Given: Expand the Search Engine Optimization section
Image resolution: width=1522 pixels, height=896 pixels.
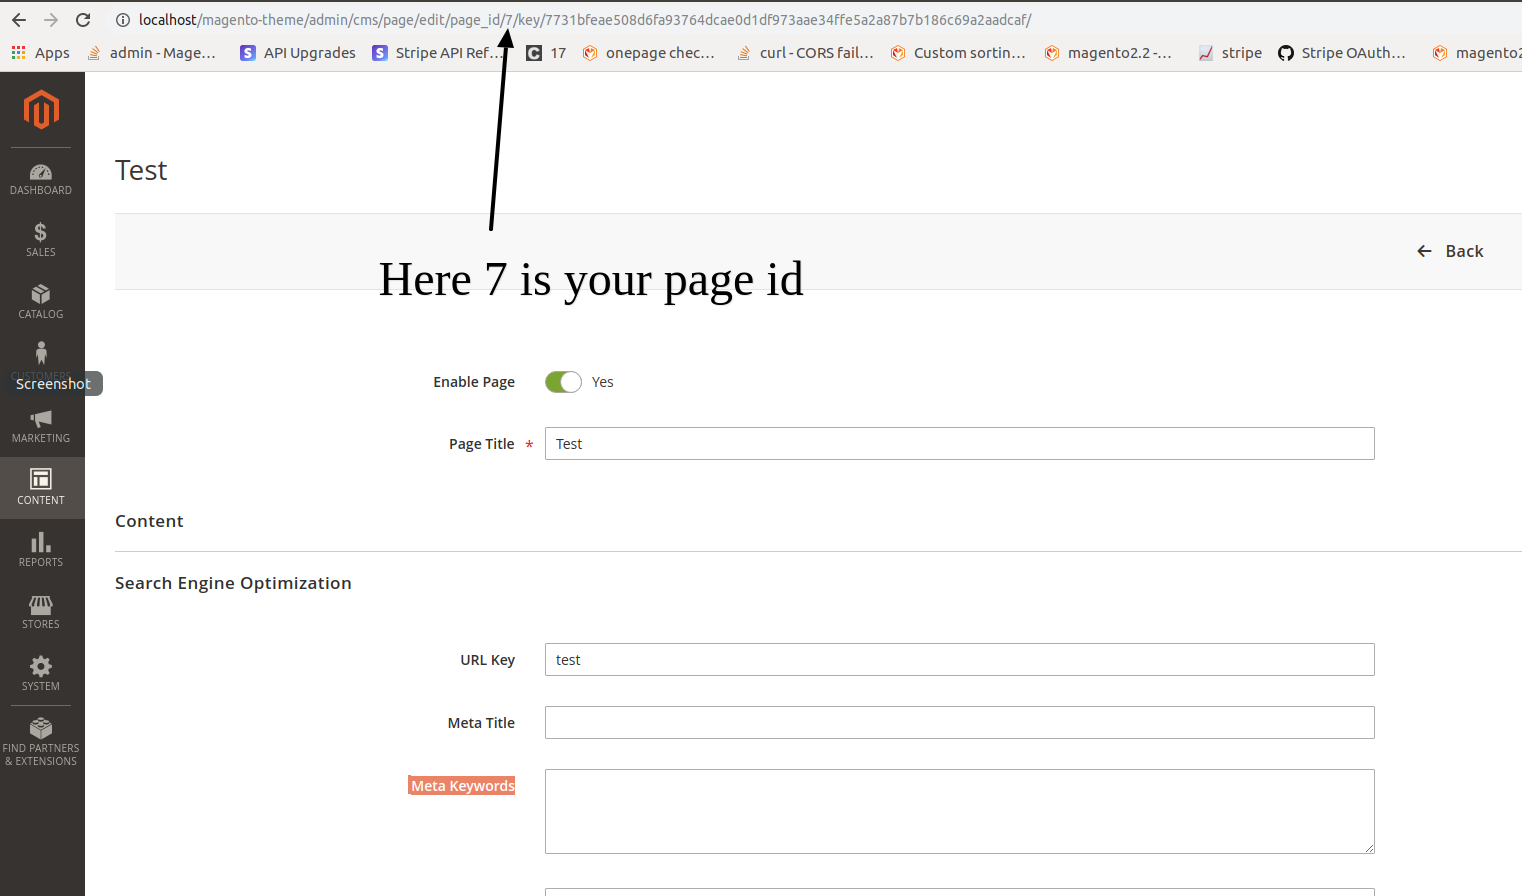Looking at the screenshot, I should point(233,583).
